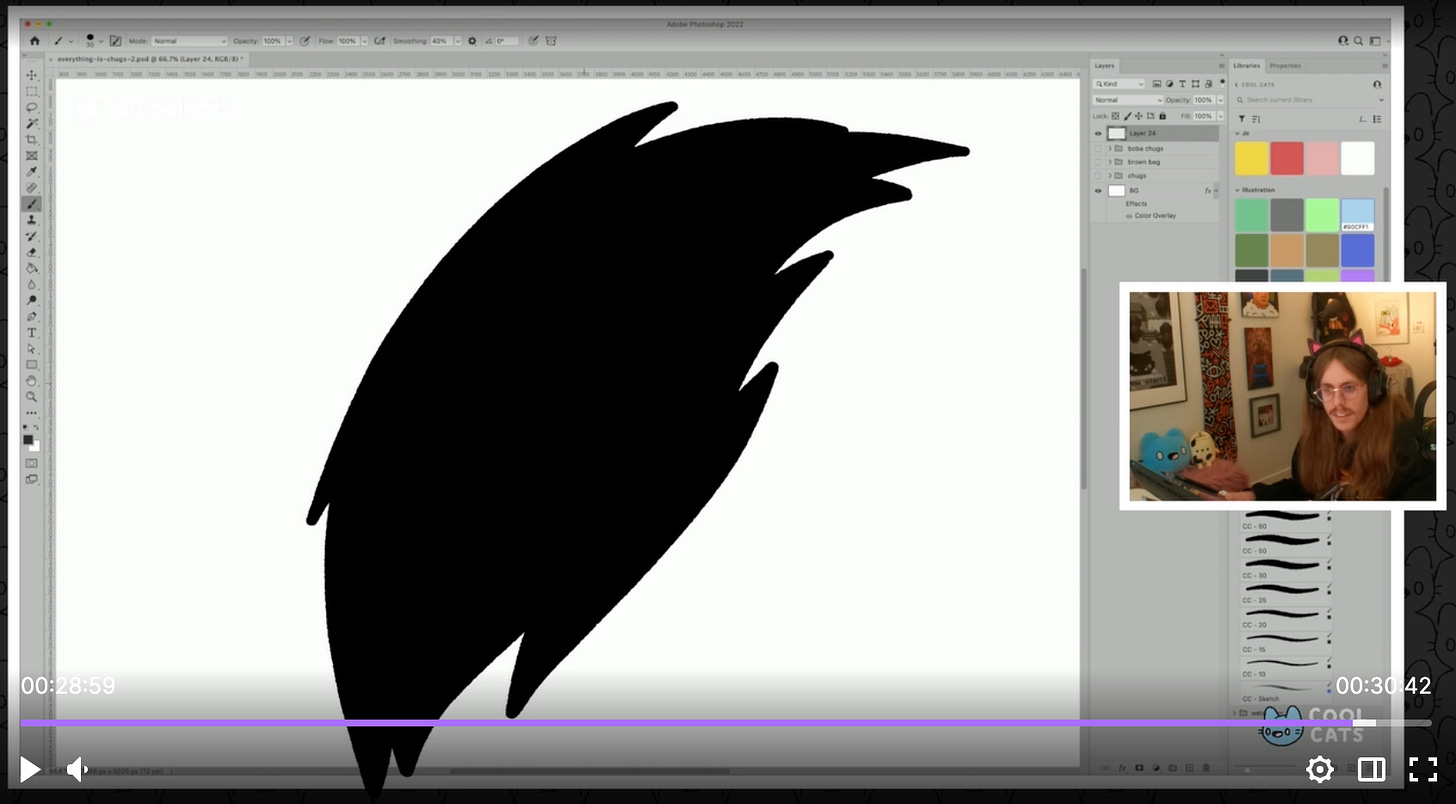Click the Search current library field
The height and width of the screenshot is (804, 1456).
(x=1309, y=100)
